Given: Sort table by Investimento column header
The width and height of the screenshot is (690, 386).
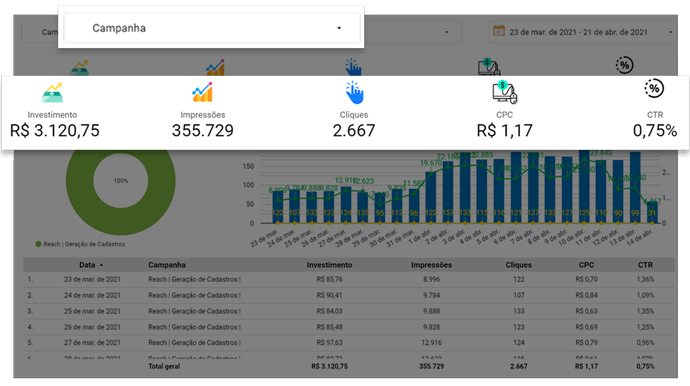Looking at the screenshot, I should click(329, 265).
